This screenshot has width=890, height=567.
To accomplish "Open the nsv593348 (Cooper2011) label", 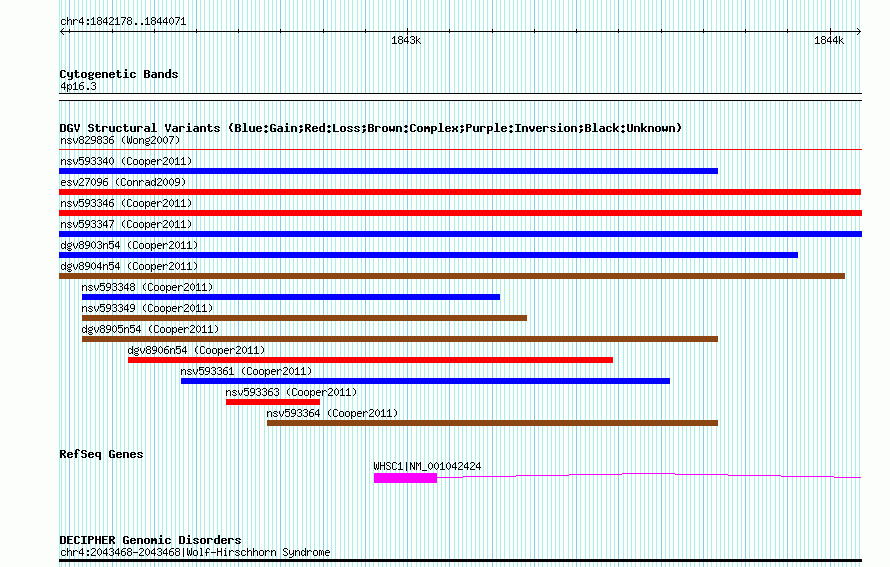I will click(x=147, y=287).
